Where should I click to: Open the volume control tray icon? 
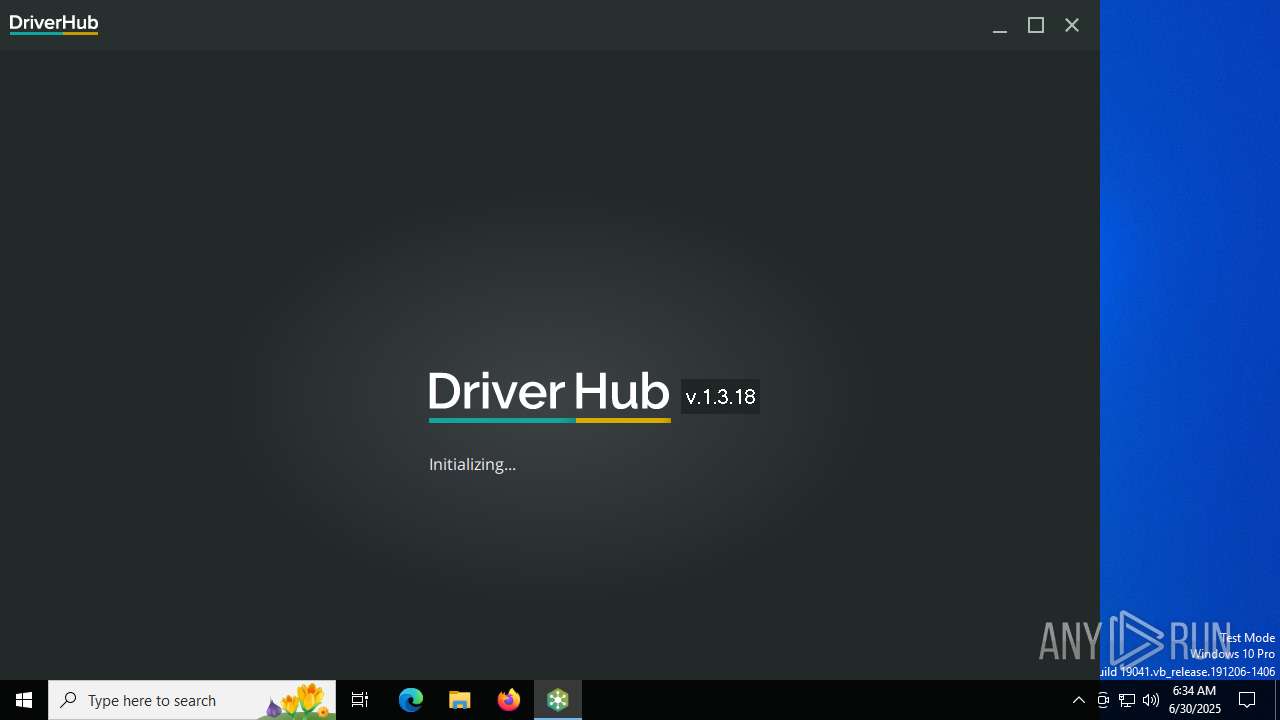pyautogui.click(x=1151, y=700)
